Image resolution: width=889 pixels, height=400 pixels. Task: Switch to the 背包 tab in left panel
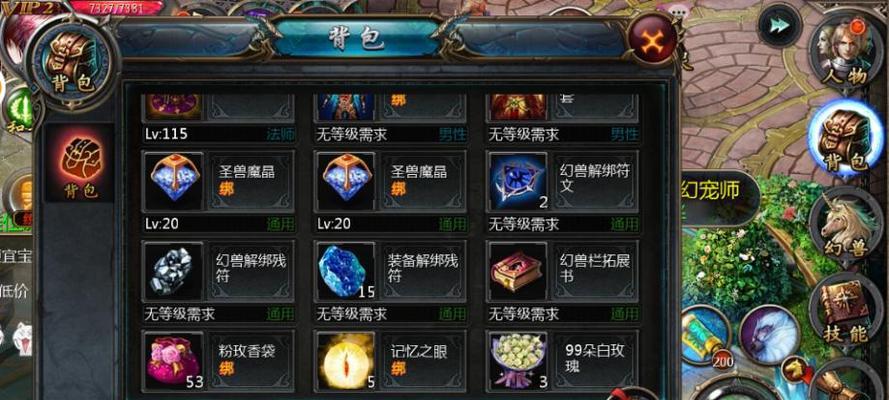point(79,164)
